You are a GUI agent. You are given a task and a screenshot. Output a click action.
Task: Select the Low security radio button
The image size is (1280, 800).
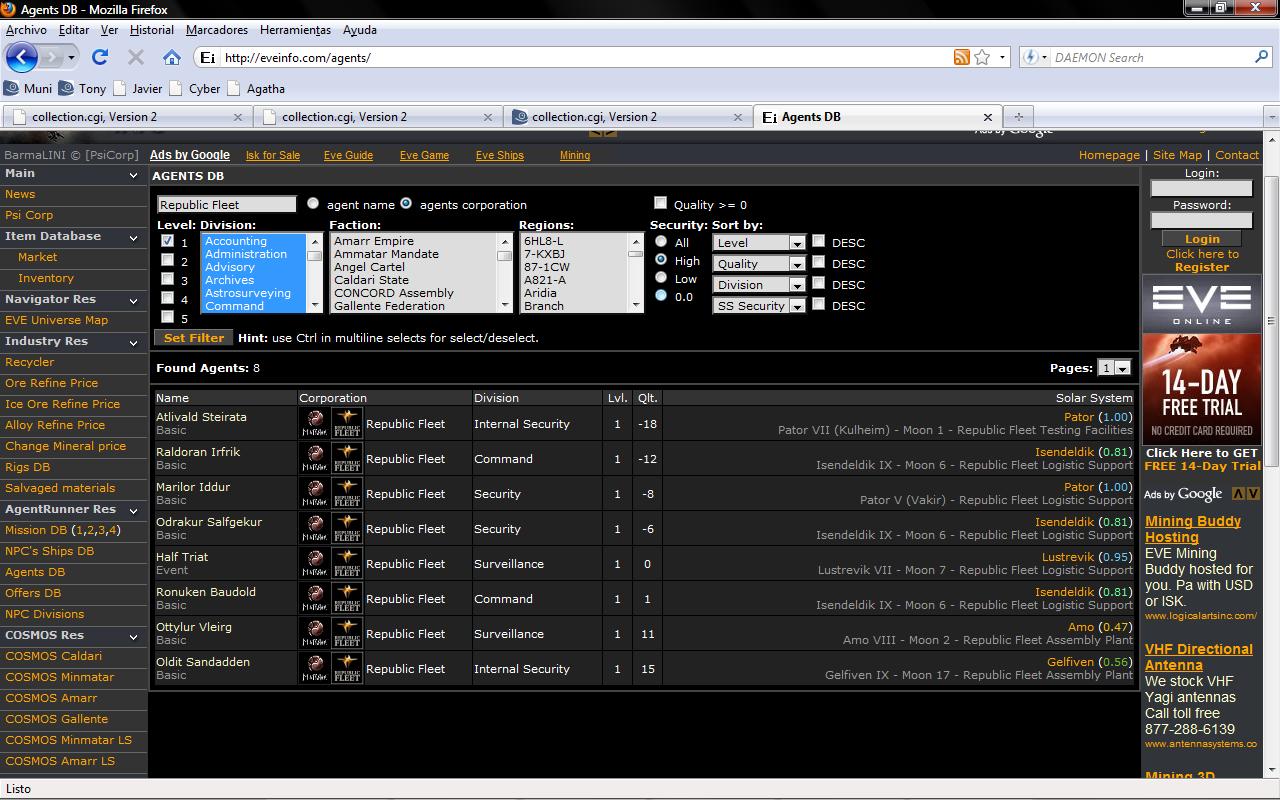pyautogui.click(x=661, y=278)
